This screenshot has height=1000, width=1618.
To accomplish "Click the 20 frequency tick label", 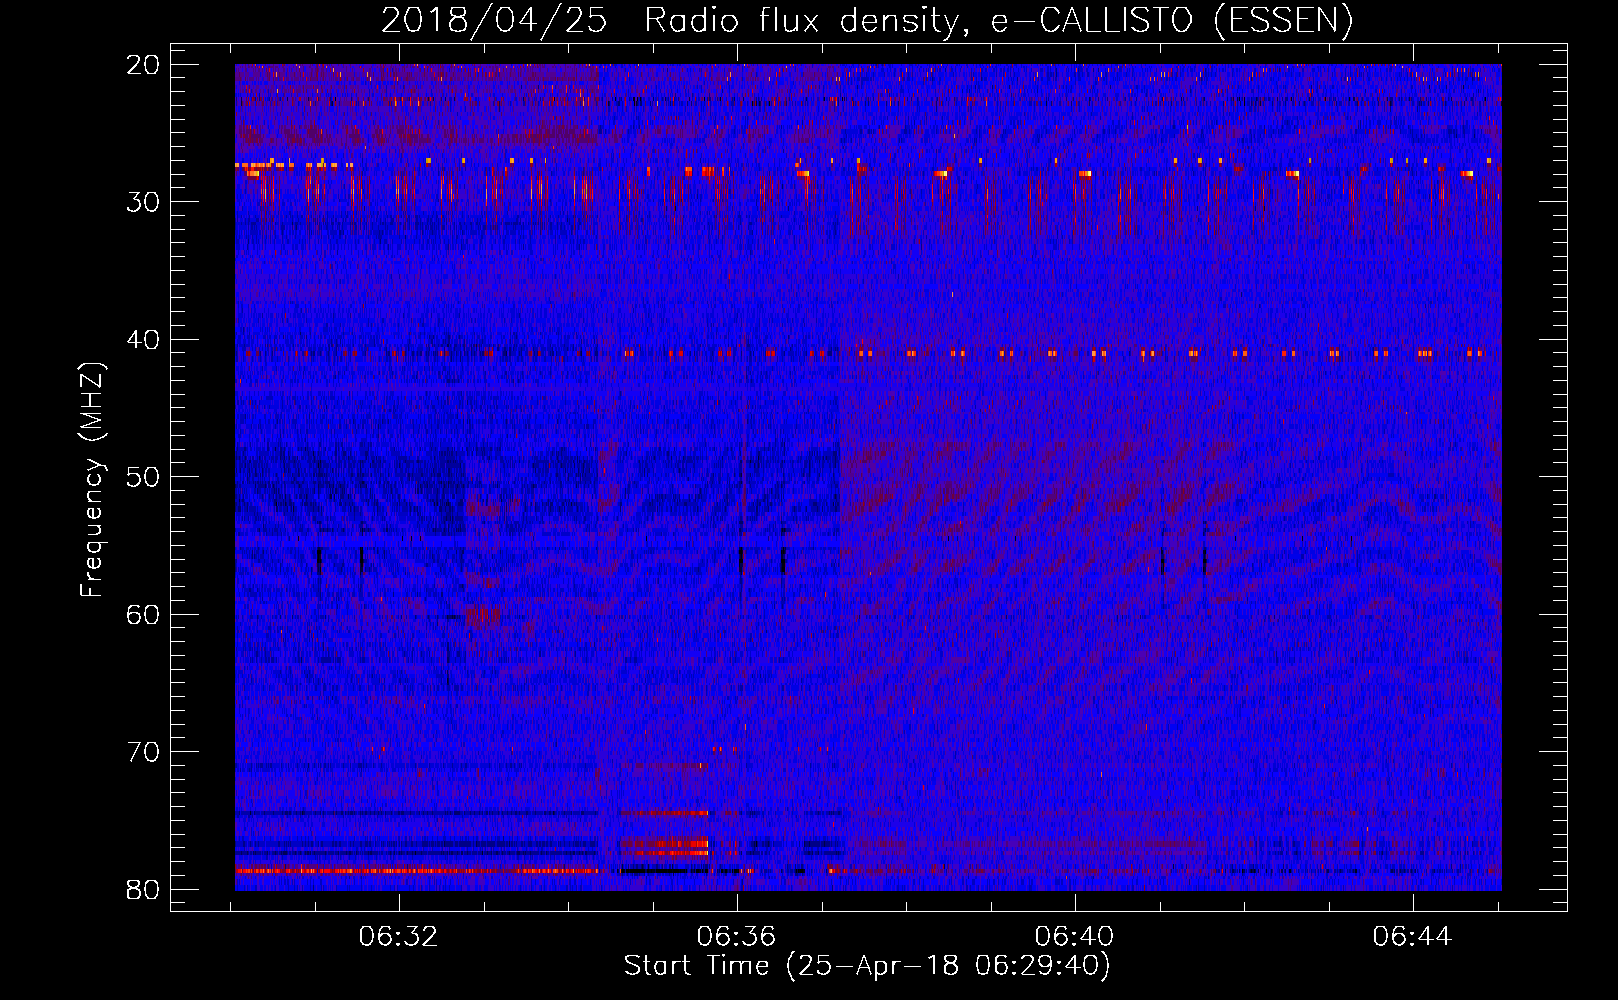I will (144, 65).
